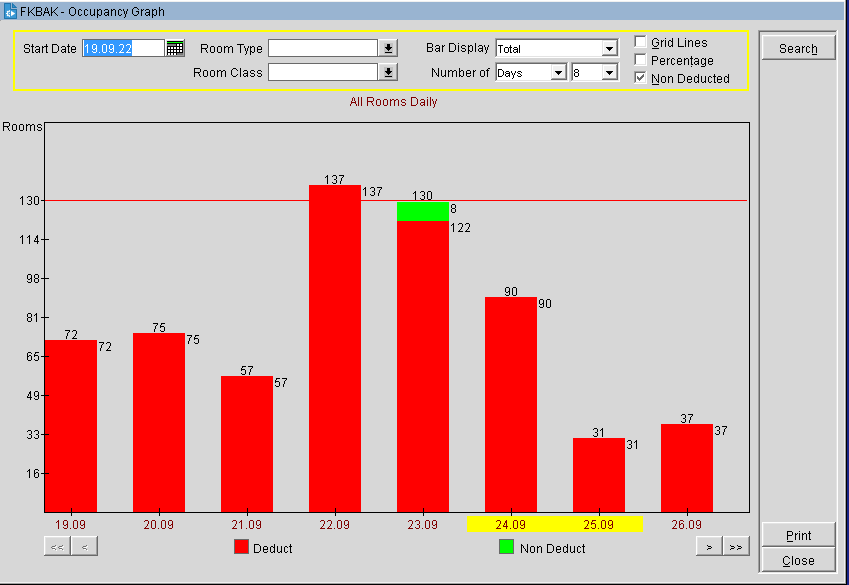Screen dimensions: 849x585
Task: Open the day count dropdown showing 8
Action: pyautogui.click(x=609, y=73)
